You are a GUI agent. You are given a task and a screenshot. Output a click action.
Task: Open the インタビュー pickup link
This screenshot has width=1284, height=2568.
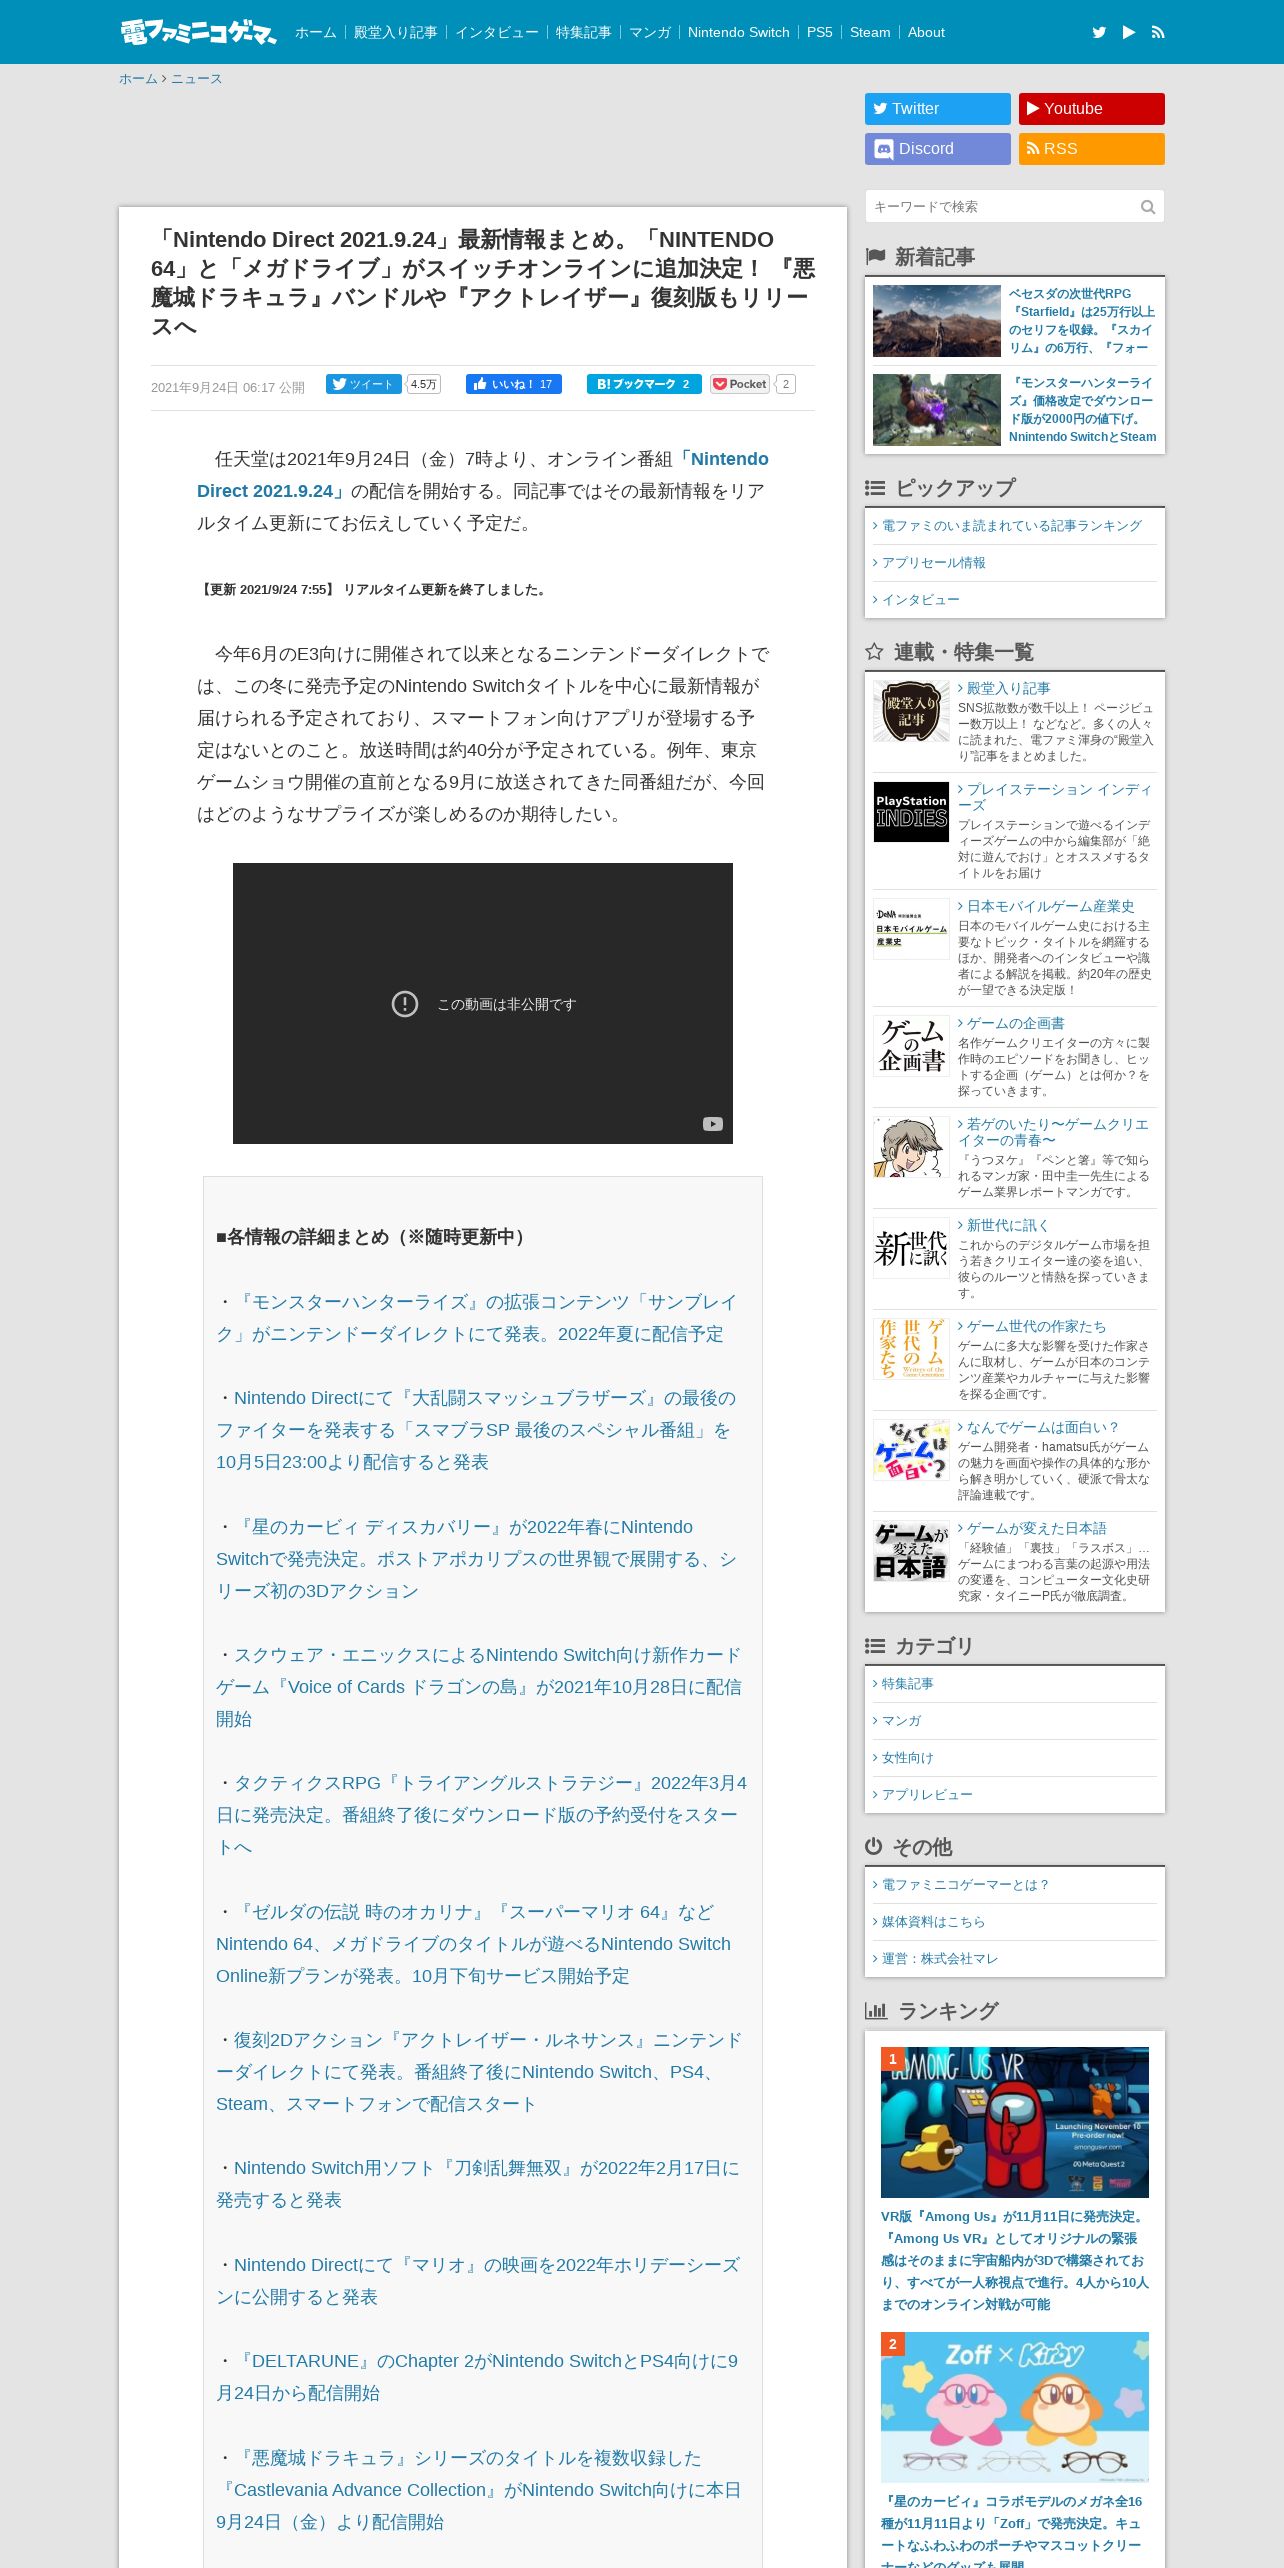[x=920, y=600]
